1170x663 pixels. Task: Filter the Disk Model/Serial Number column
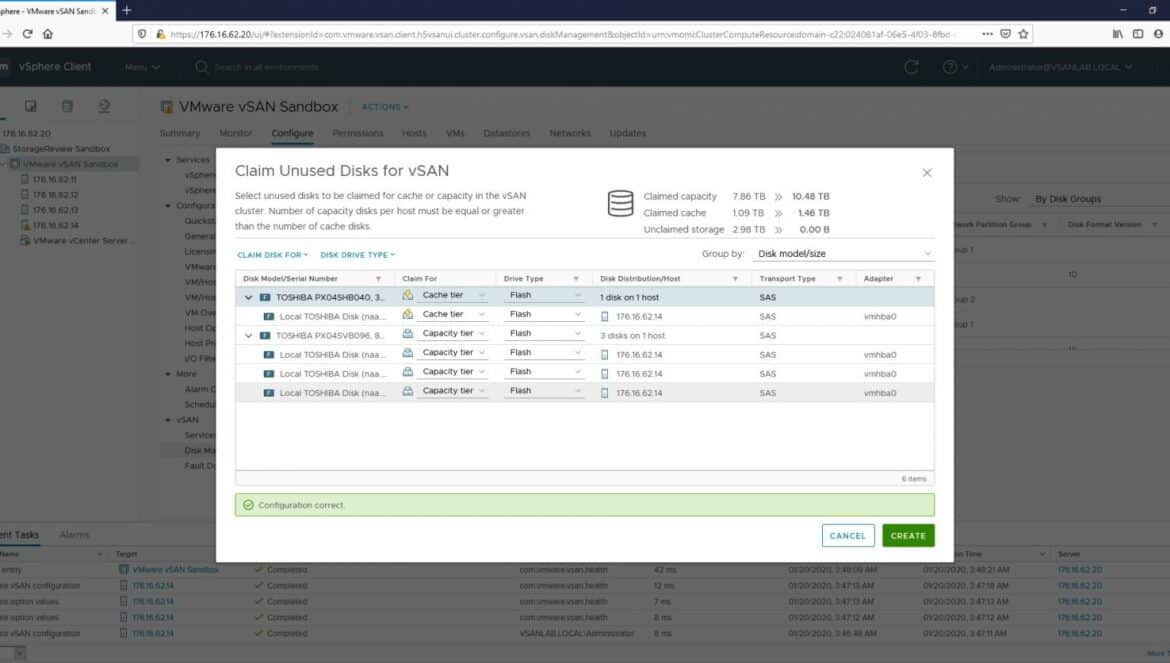tap(378, 279)
